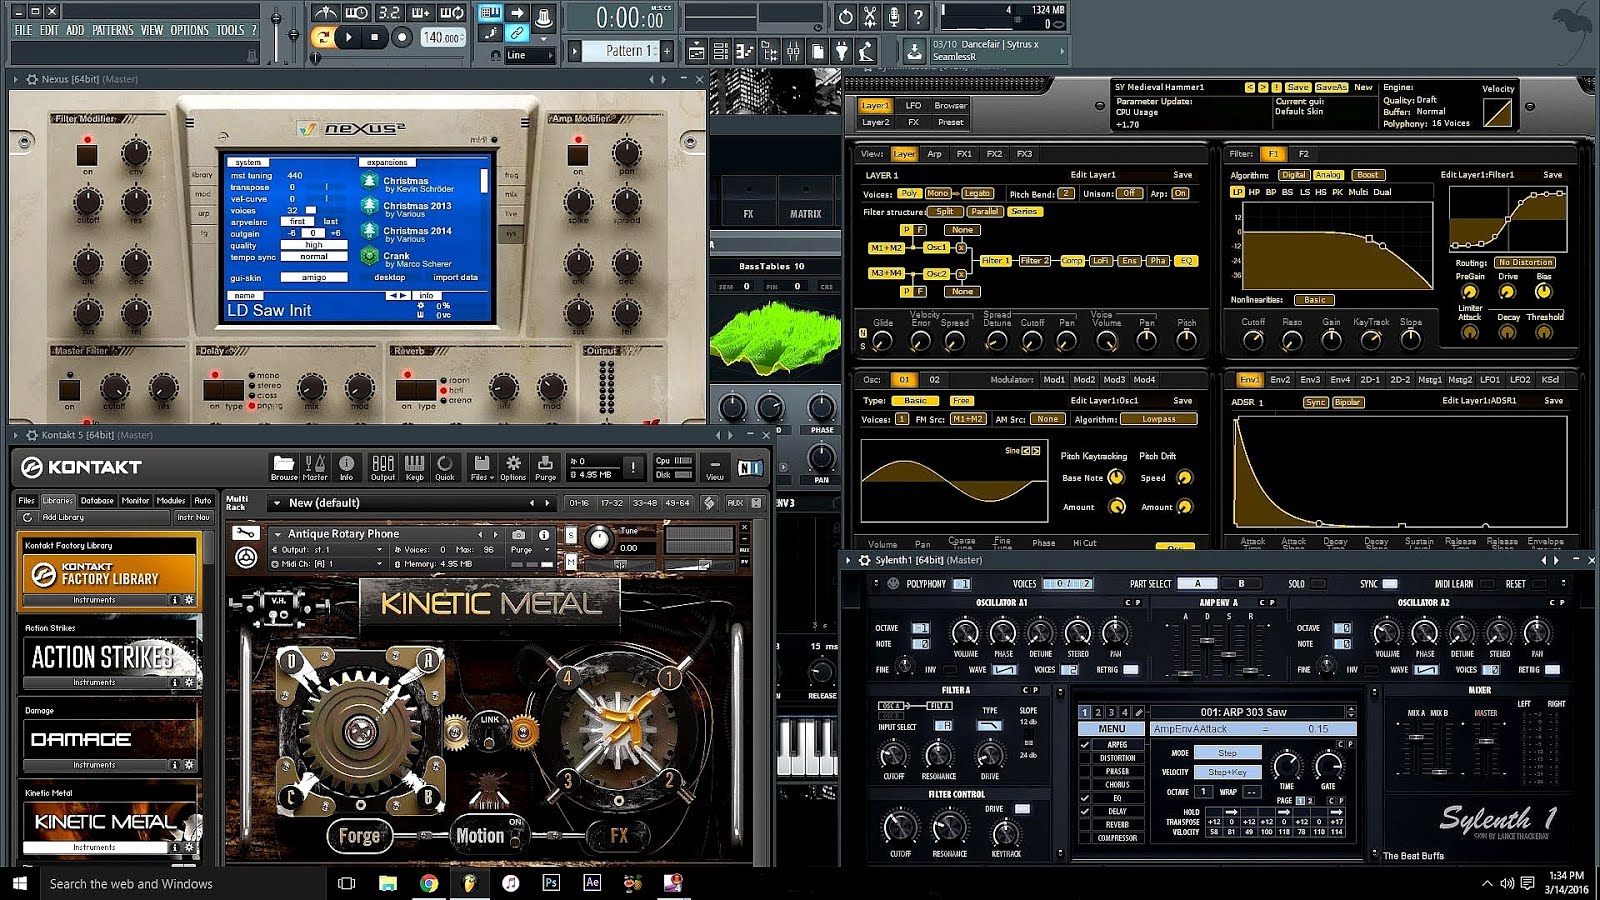Click the metronome icon in FL Studio toolbar
The width and height of the screenshot is (1600, 900).
324,14
